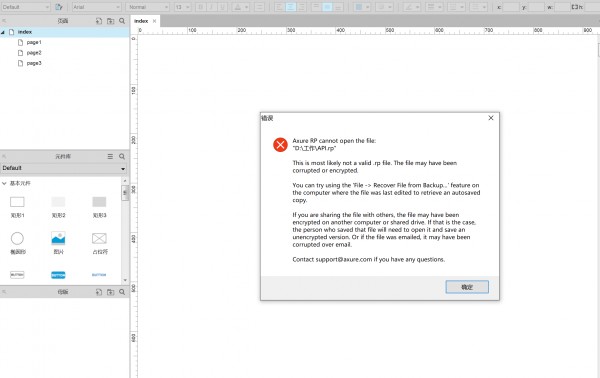Open the line width dropdown
600x378 pixels.
click(x=434, y=7)
